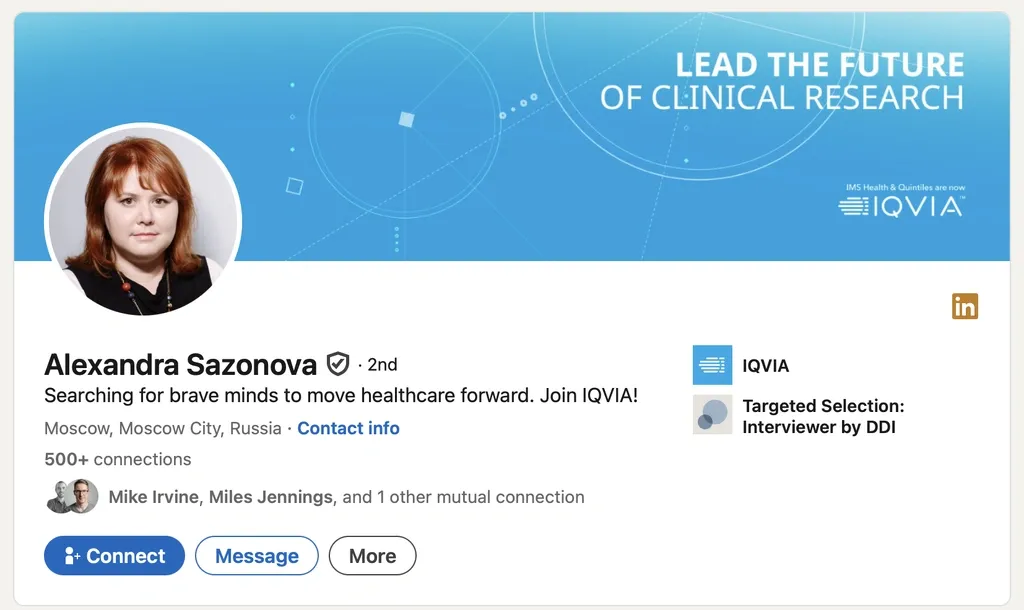The image size is (1024, 610).
Task: View the 500+ connections list
Action: pos(118,459)
